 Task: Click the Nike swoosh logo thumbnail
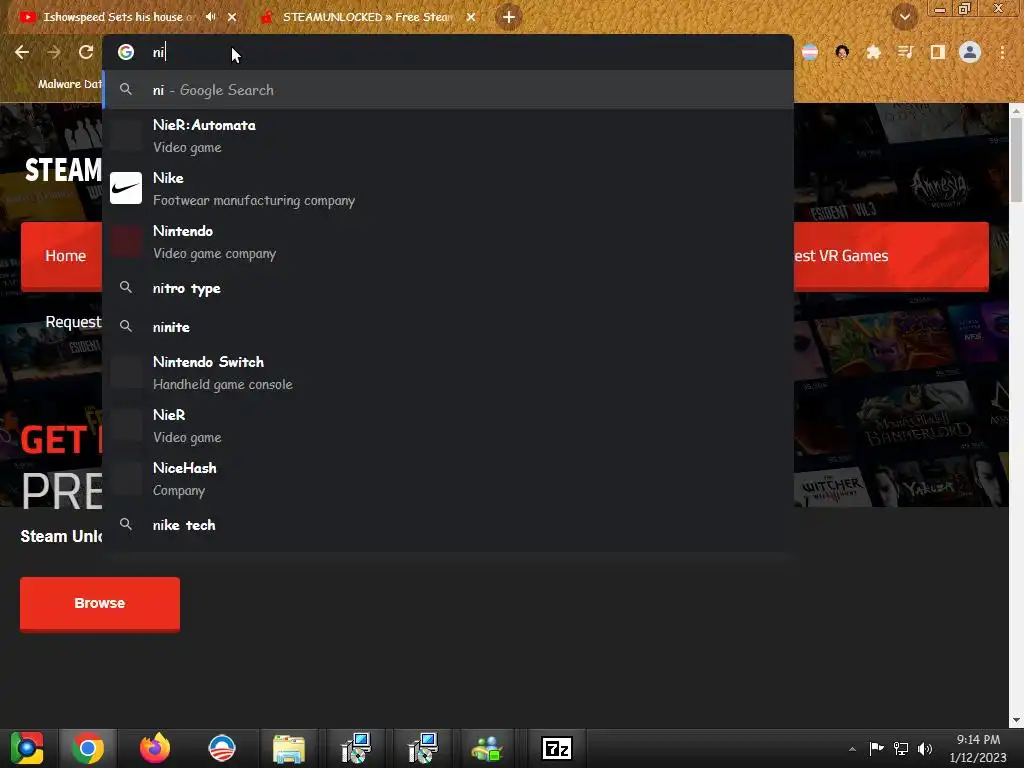pyautogui.click(x=126, y=188)
